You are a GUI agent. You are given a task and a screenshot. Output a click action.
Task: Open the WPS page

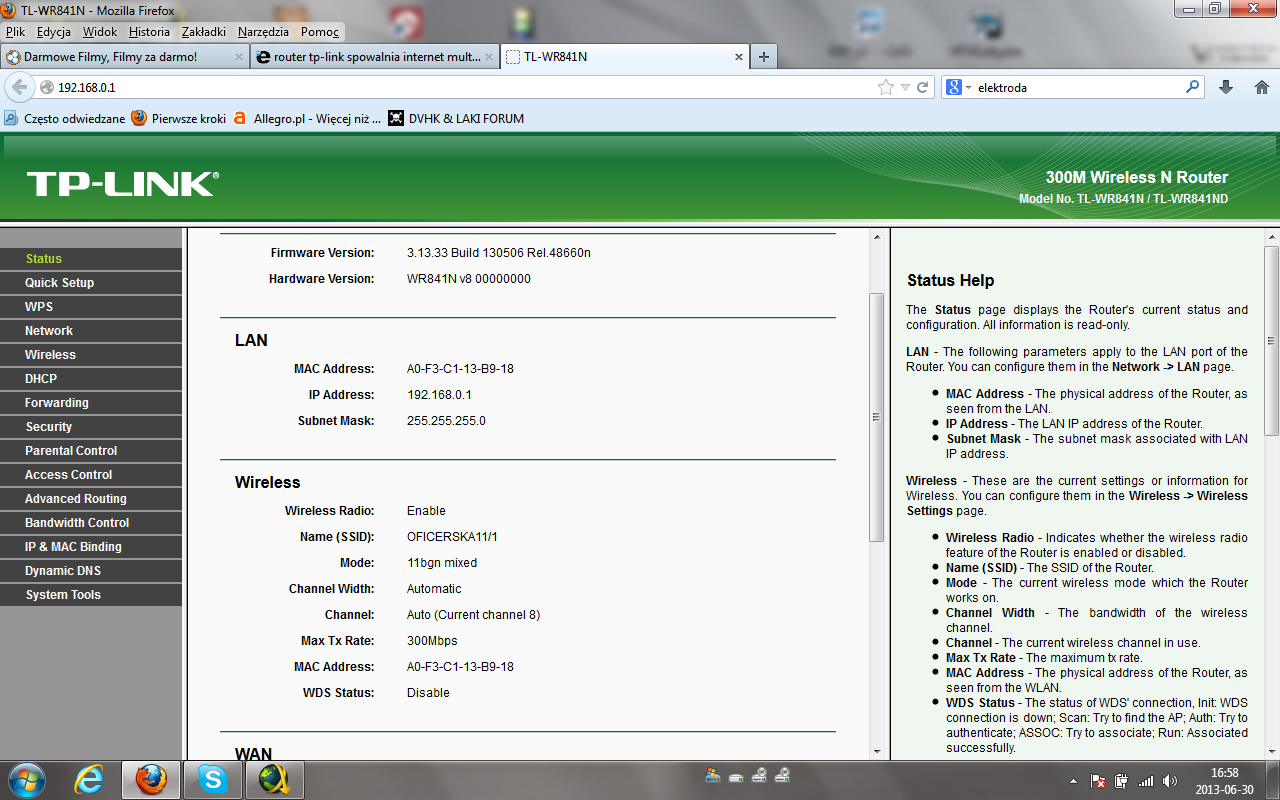point(91,307)
